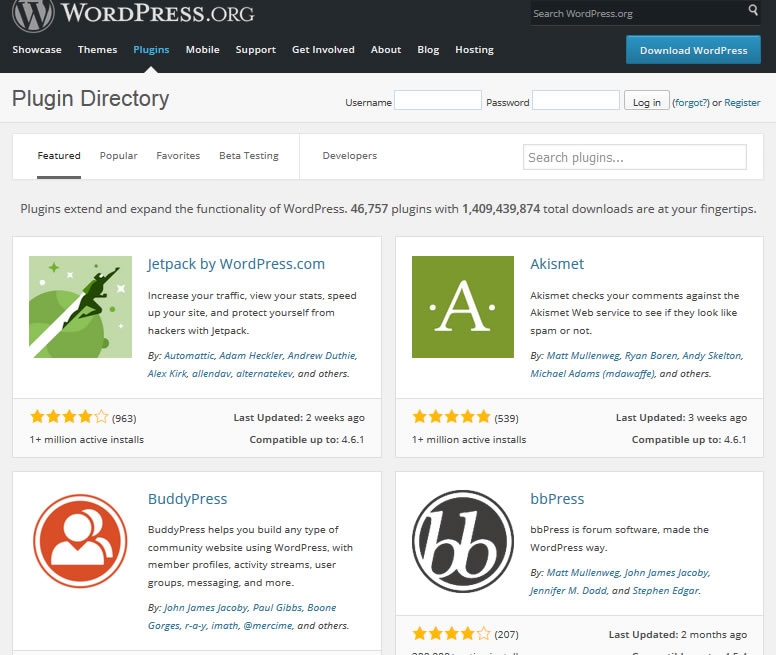Open the bbPress title link
Screen dimensions: 776x655
557,499
